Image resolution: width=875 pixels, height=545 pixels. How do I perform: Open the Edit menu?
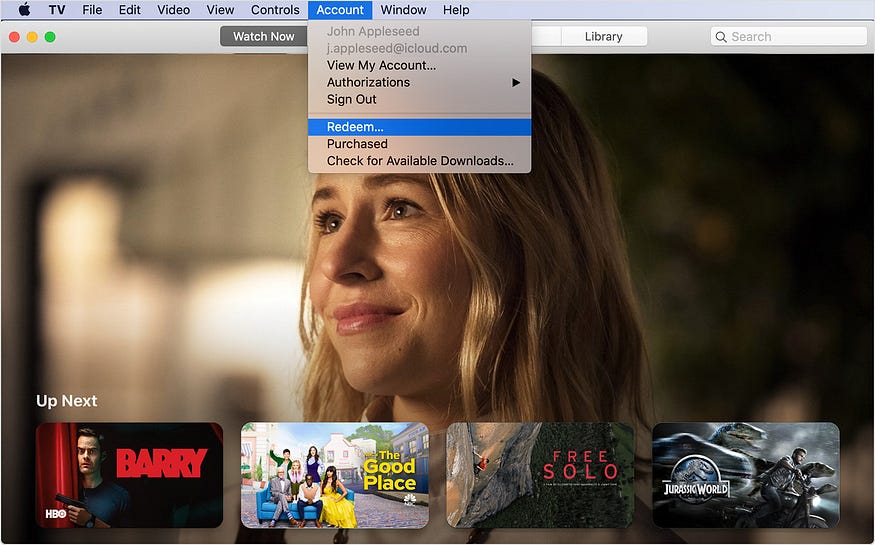pyautogui.click(x=129, y=9)
